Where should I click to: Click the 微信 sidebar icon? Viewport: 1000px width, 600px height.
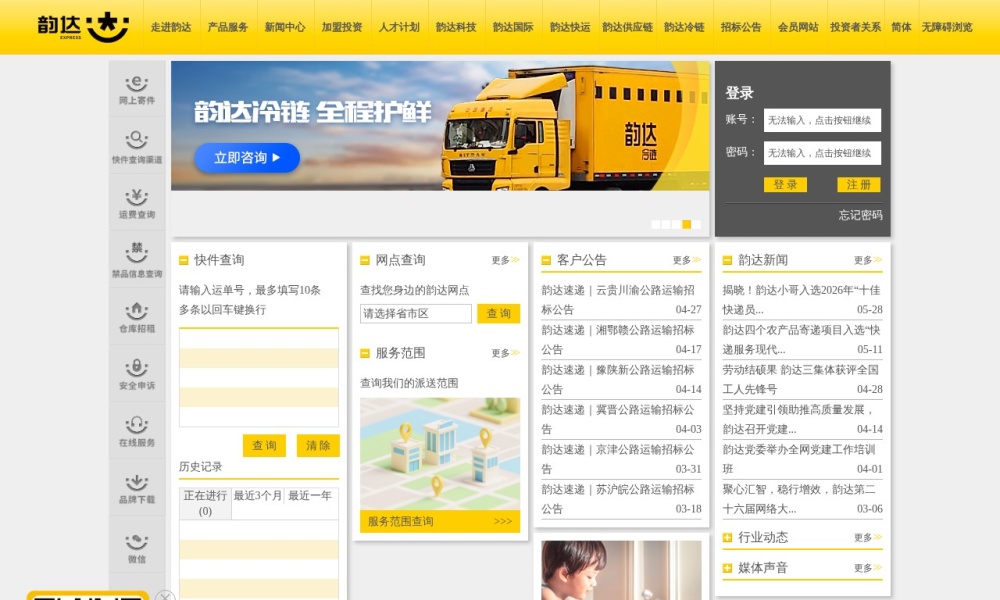137,545
